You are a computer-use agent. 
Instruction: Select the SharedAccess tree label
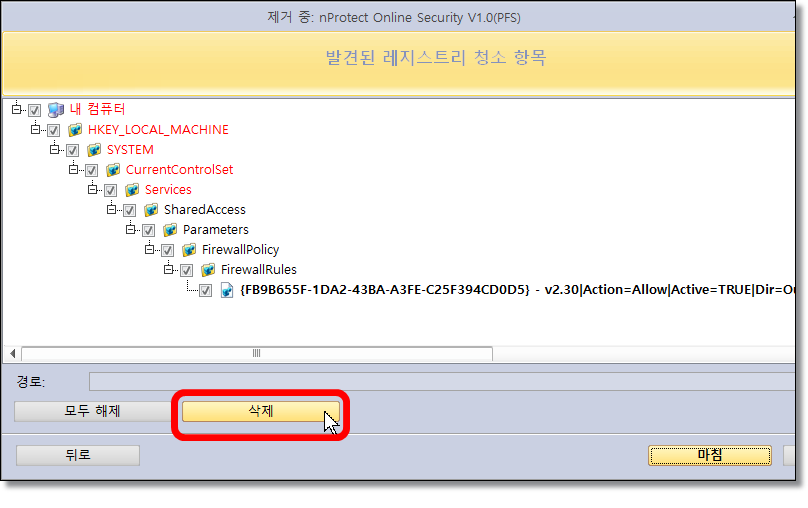click(205, 210)
